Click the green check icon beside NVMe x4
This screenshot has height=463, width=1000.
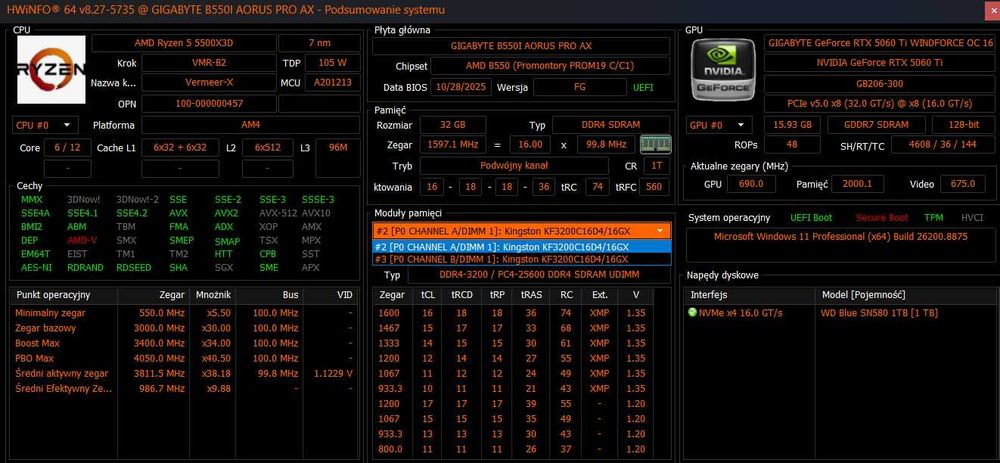tap(692, 312)
